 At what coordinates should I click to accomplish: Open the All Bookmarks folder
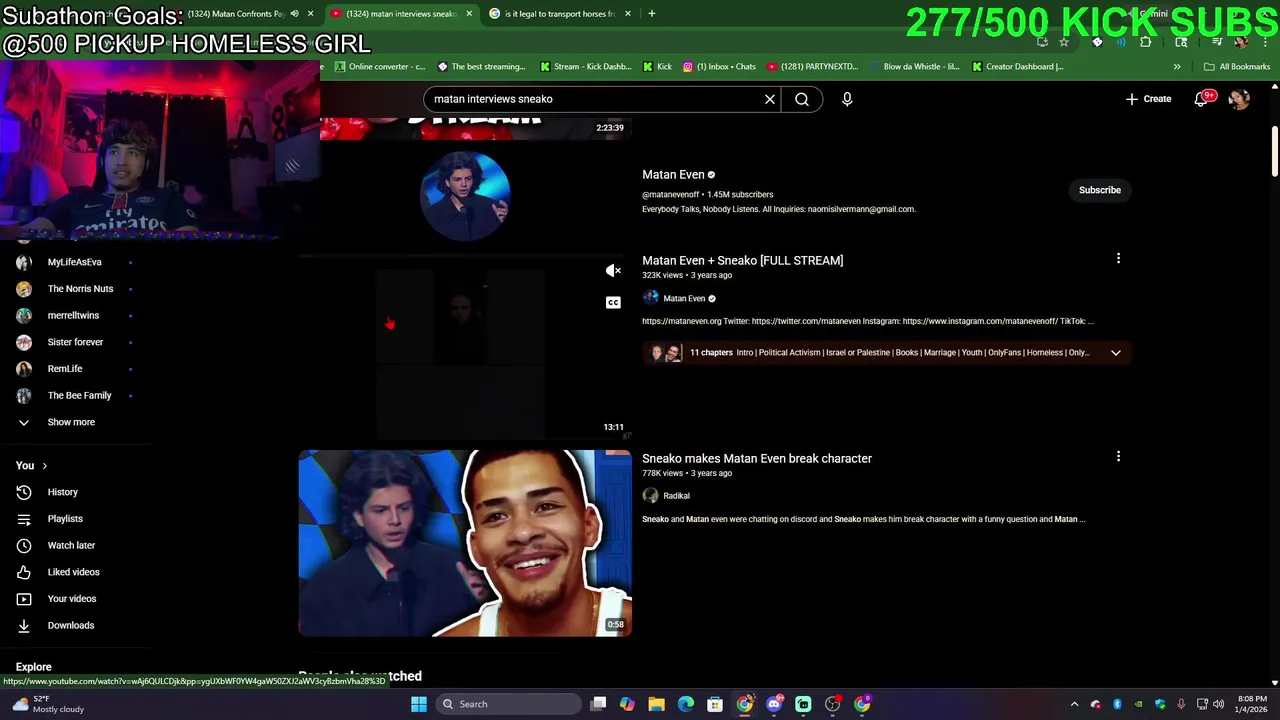coord(1237,67)
